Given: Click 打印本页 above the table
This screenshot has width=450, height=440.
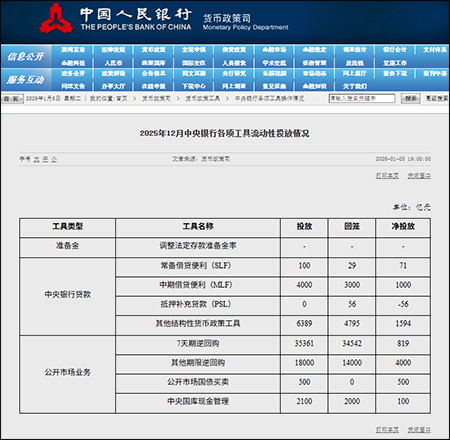Looking at the screenshot, I should pyautogui.click(x=387, y=176).
